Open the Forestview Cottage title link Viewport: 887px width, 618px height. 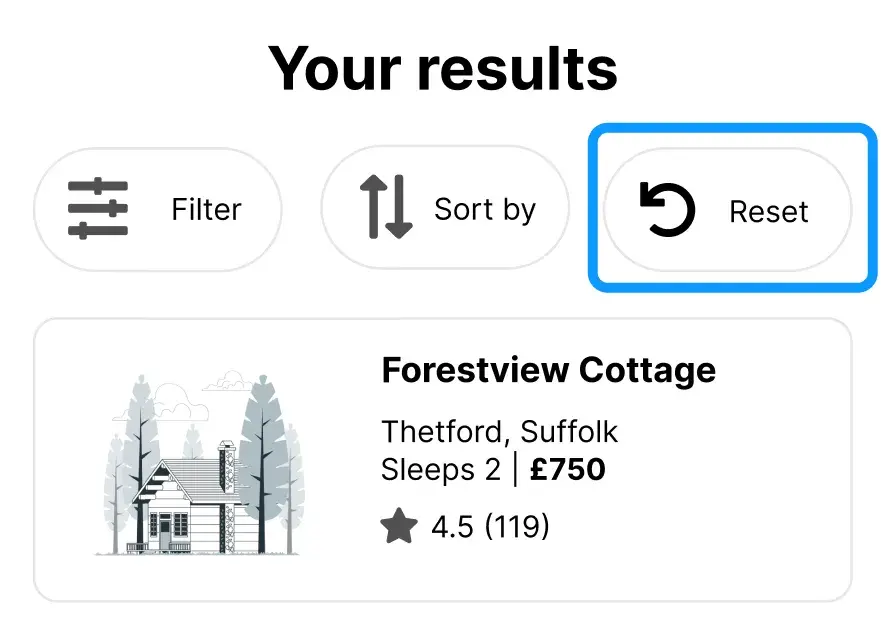[548, 370]
